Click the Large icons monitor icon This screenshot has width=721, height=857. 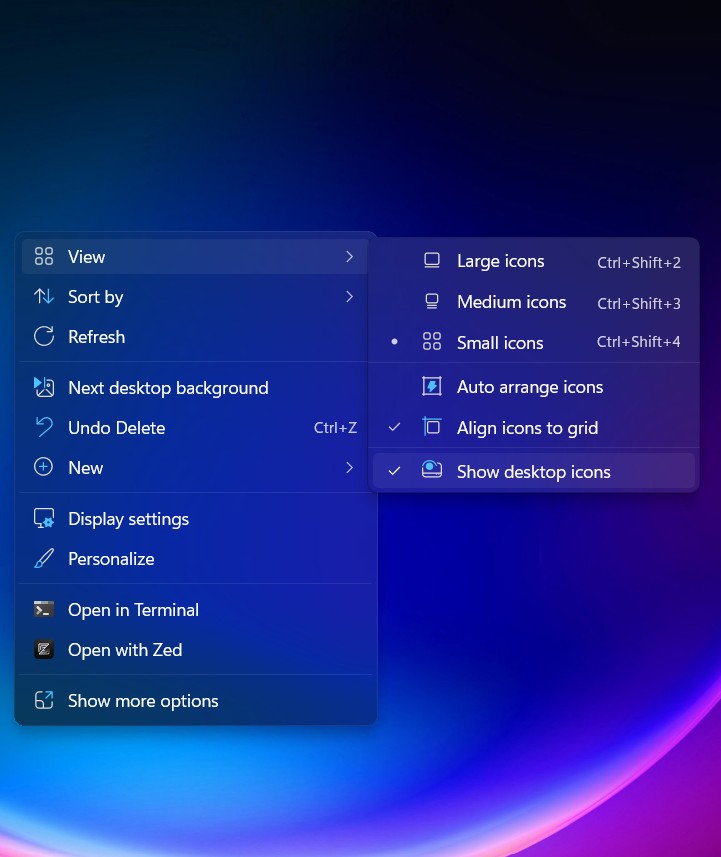click(x=432, y=260)
